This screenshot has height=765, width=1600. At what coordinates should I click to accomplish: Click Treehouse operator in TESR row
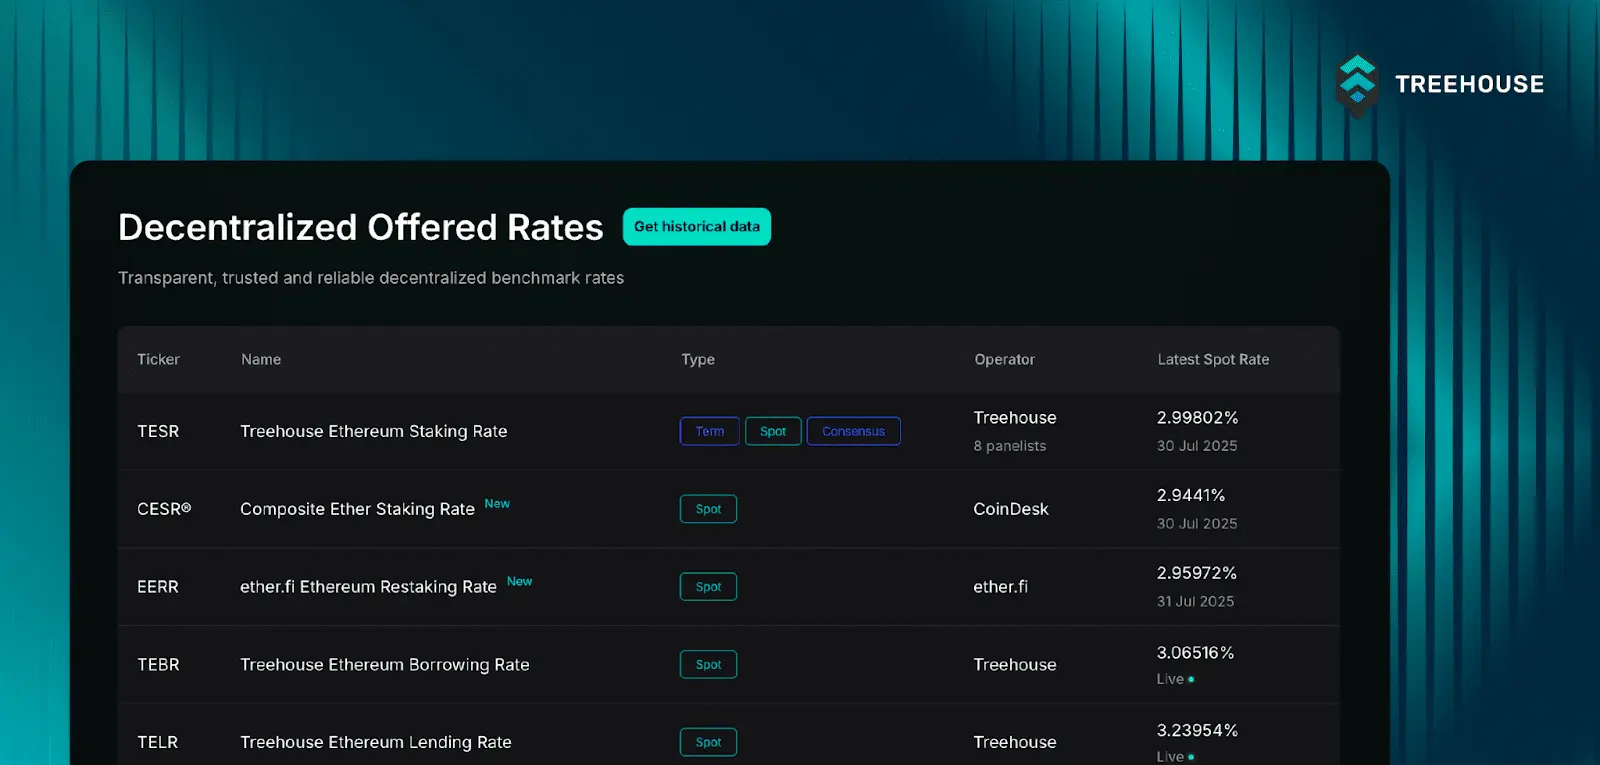point(1015,418)
